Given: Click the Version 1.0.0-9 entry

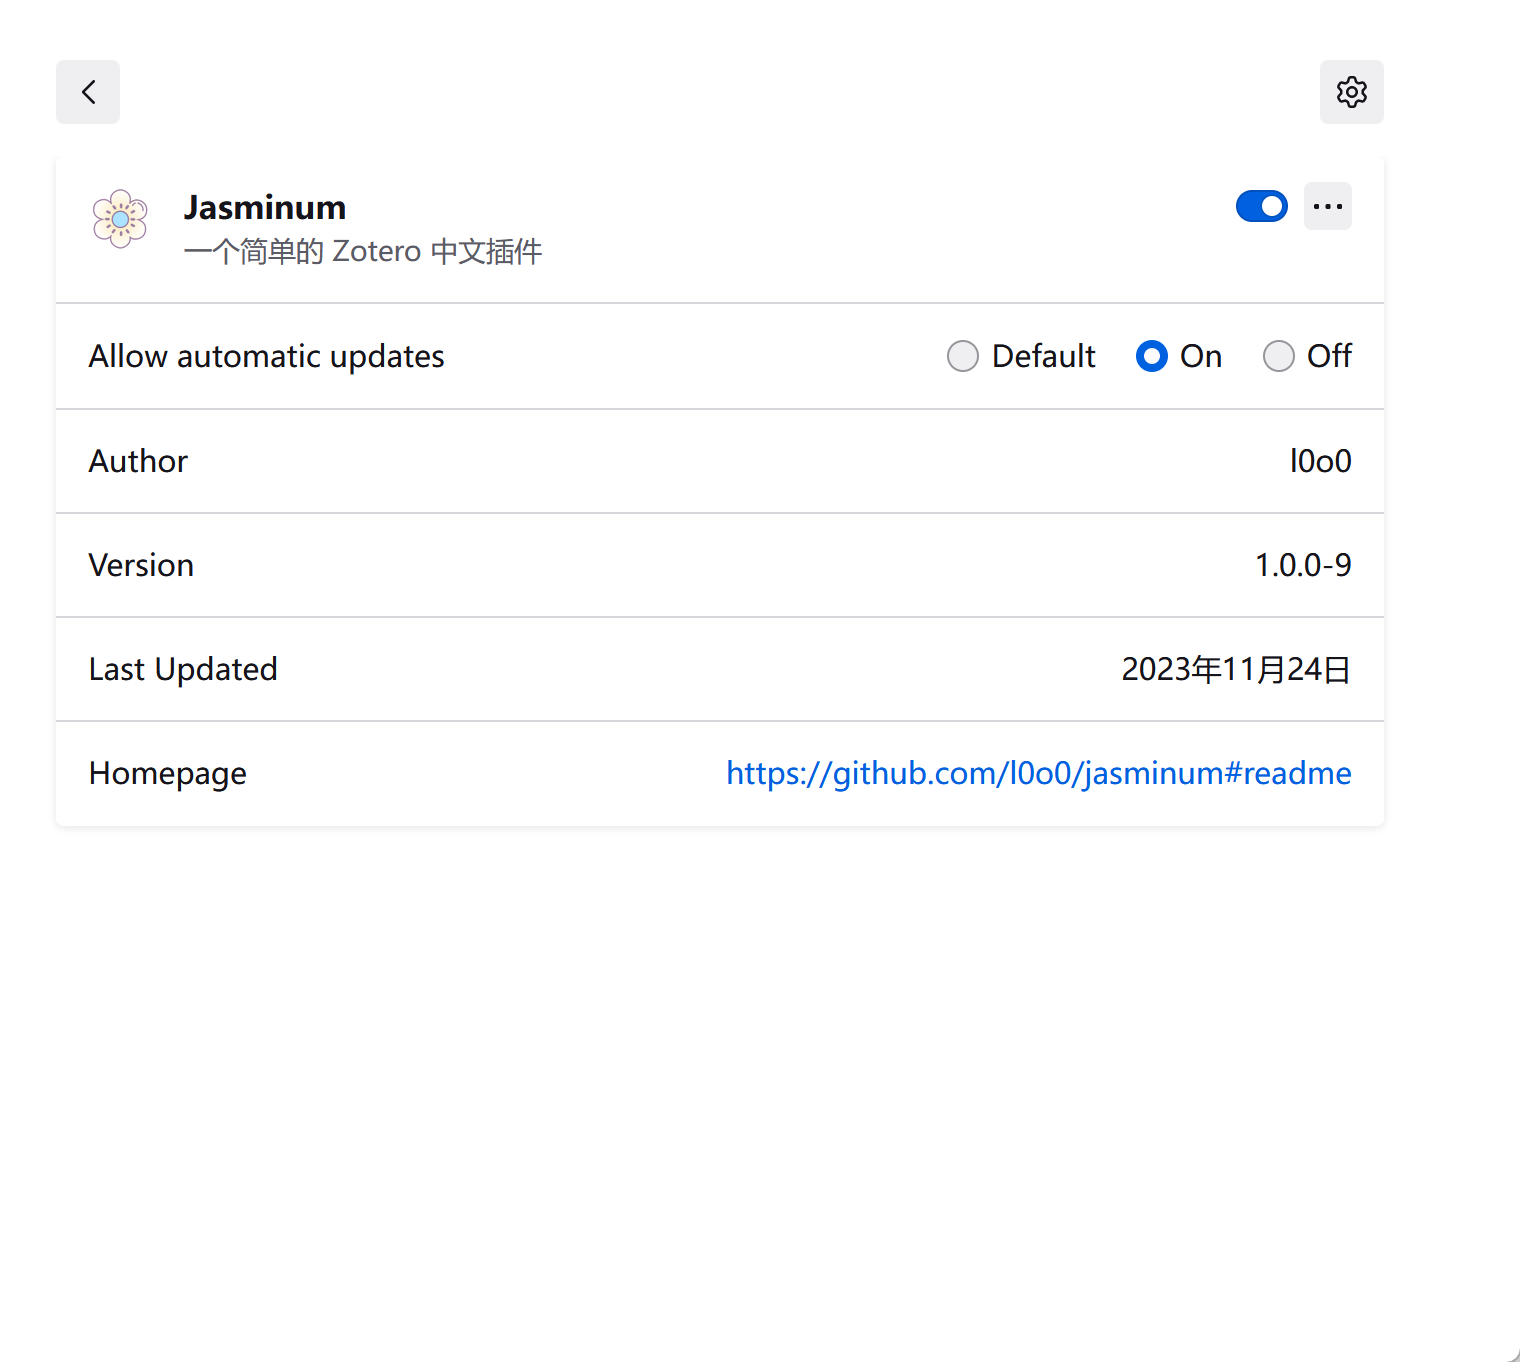Looking at the screenshot, I should pos(1303,565).
